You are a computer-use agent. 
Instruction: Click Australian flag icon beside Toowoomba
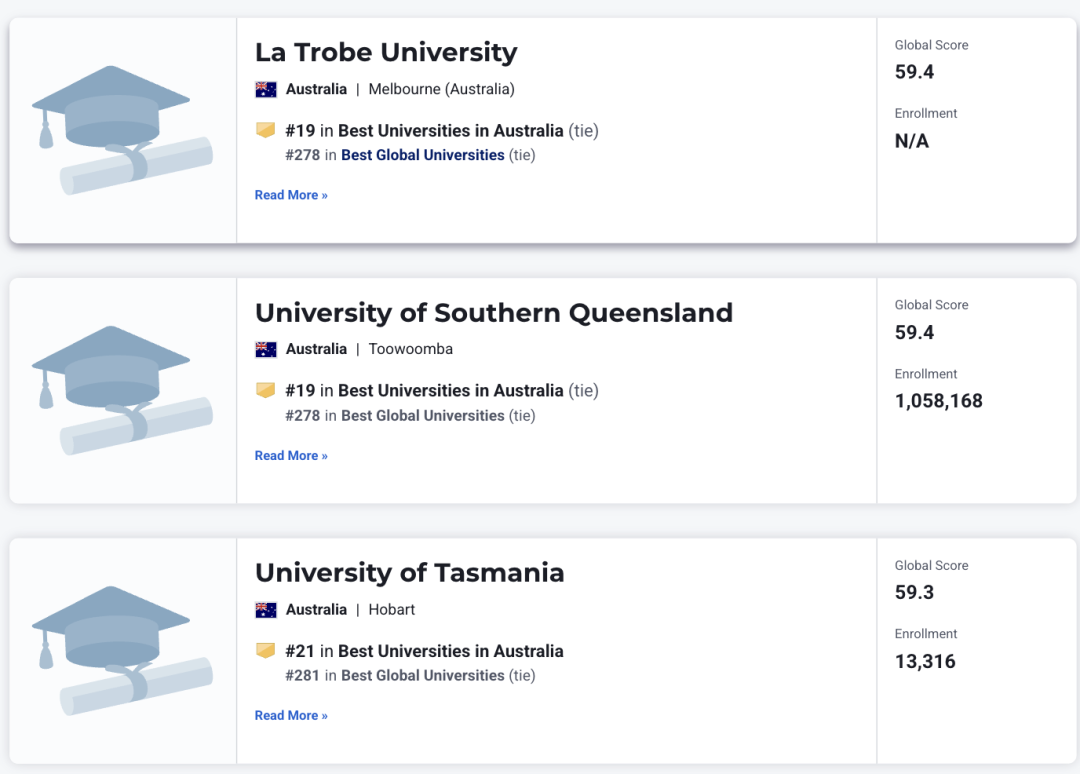pos(266,349)
